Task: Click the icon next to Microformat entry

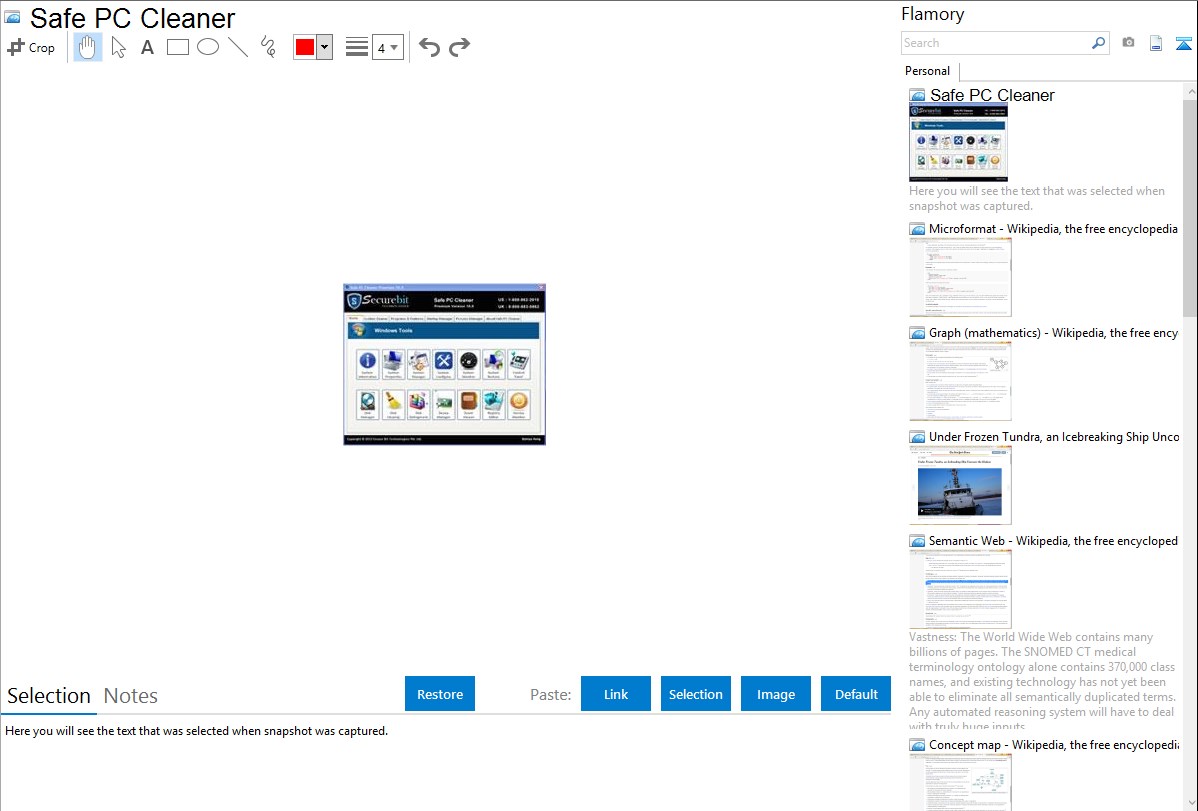Action: [917, 229]
